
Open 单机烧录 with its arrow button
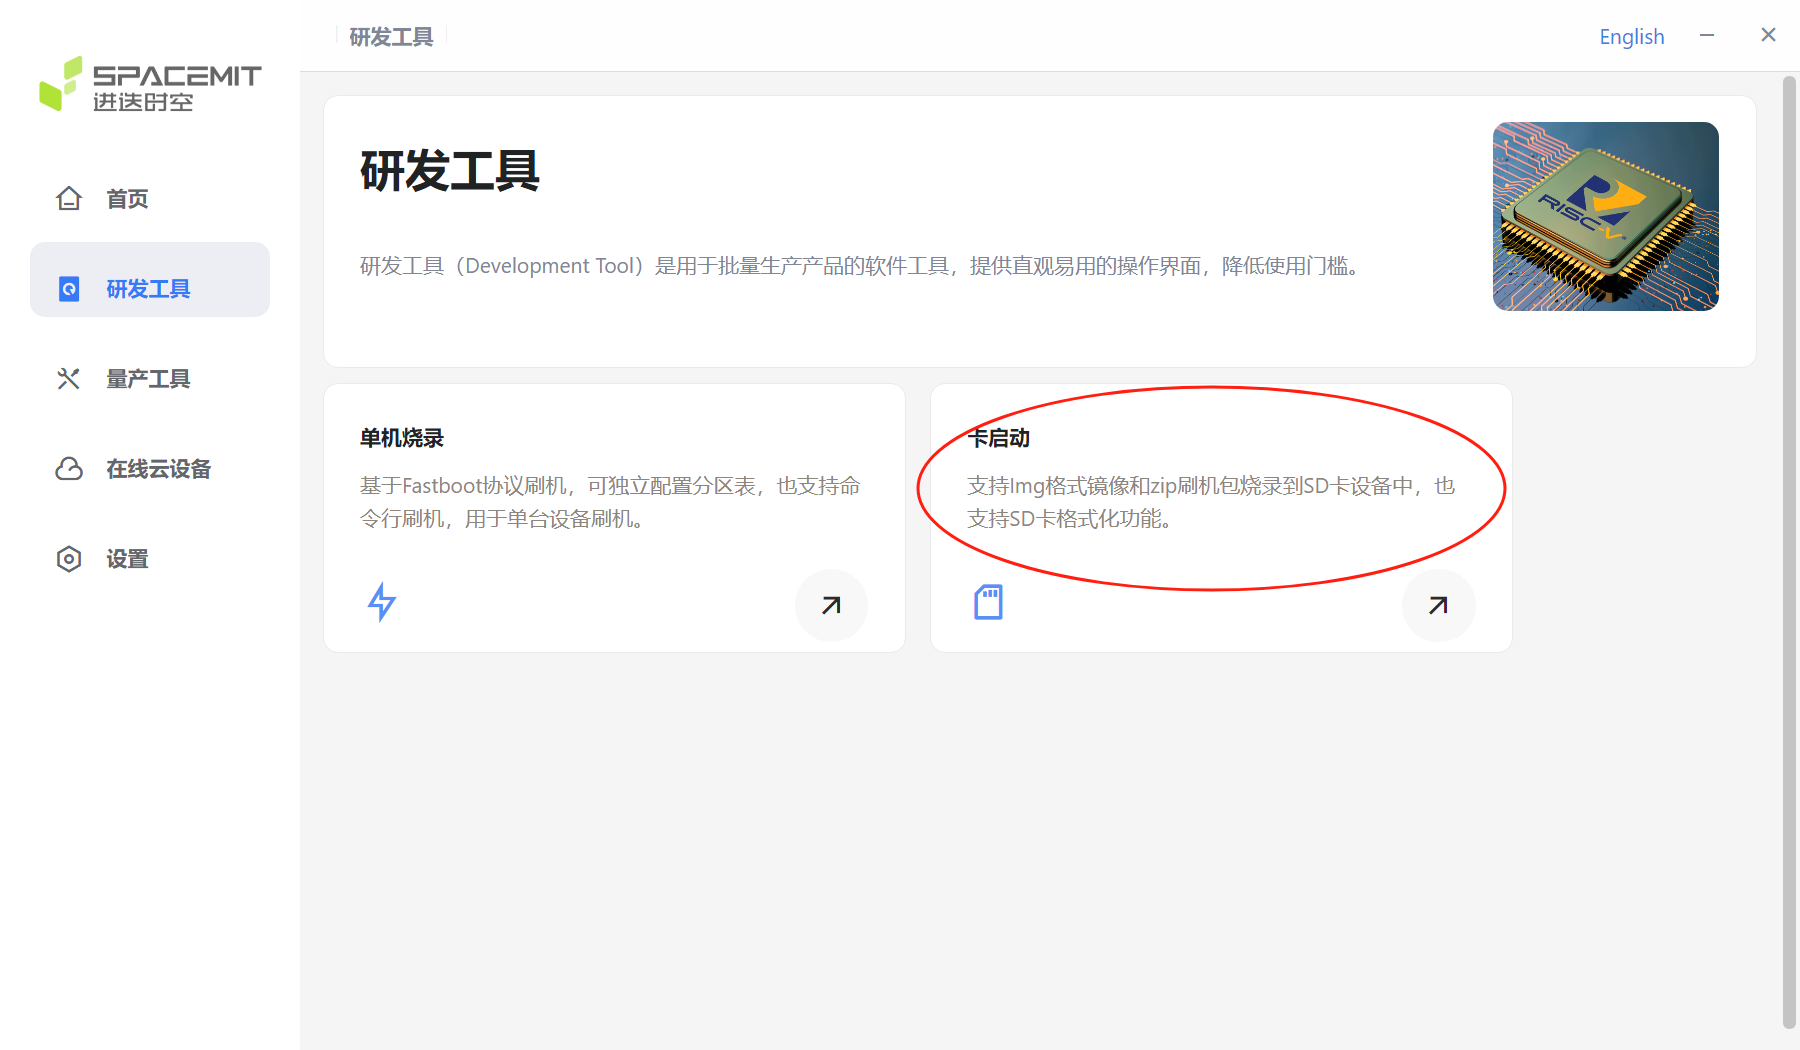831,605
